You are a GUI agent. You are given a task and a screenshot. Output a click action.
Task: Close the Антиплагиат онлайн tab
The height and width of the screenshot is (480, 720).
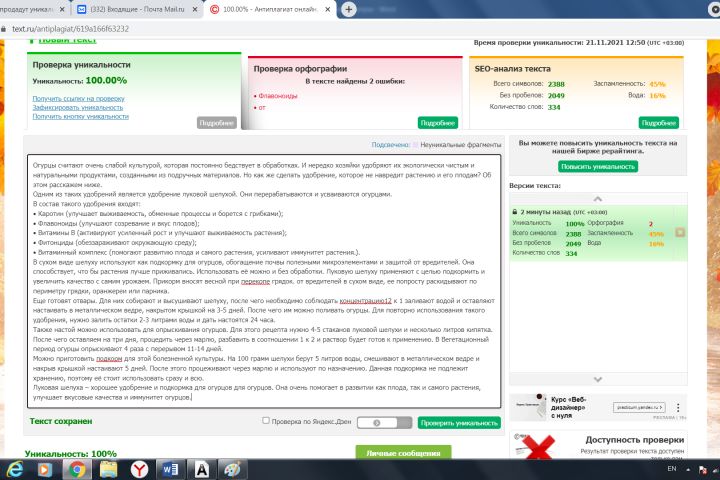click(x=327, y=9)
